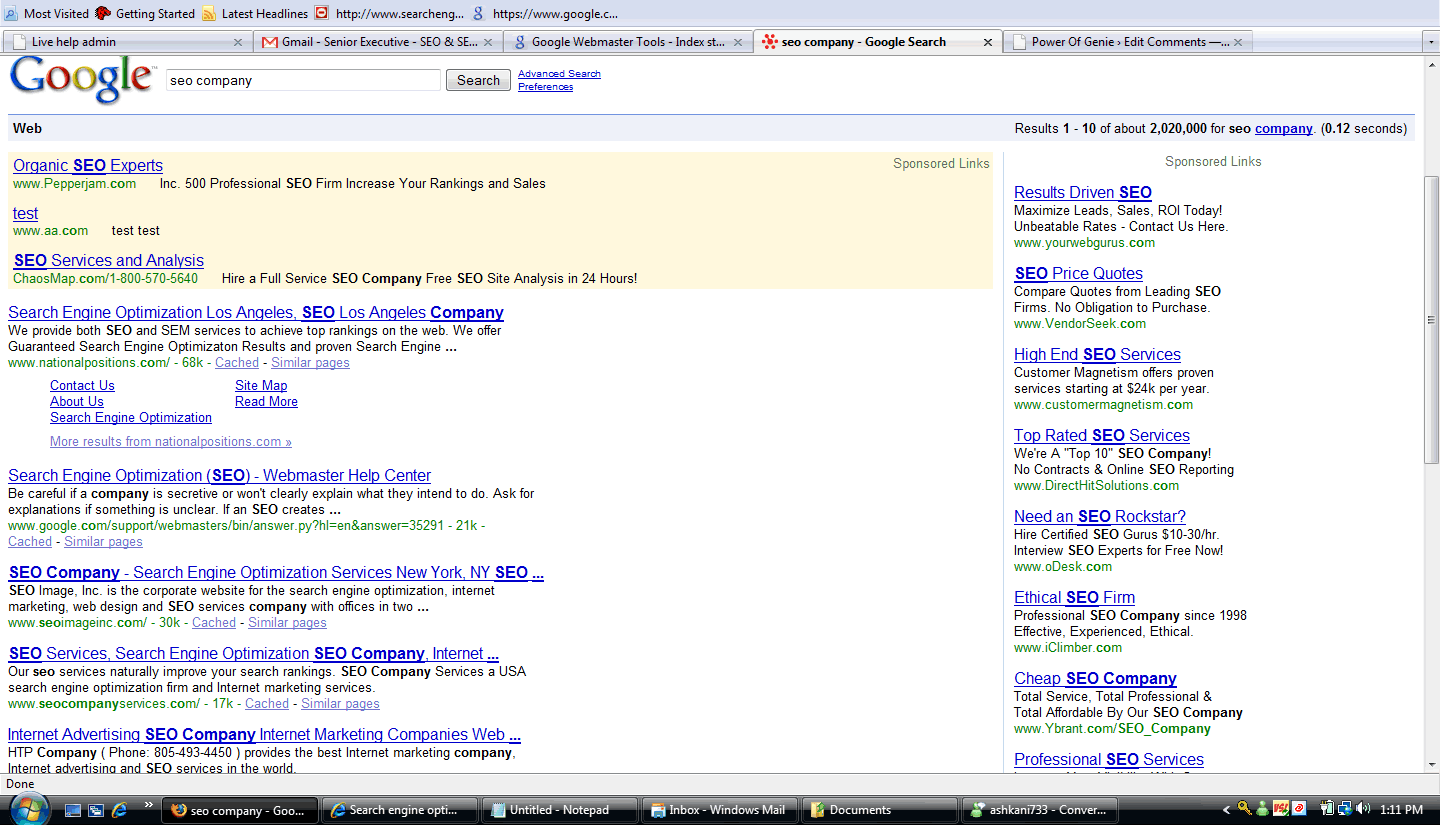Close the seo company Google Search tab
The image size is (1440, 825).
(988, 42)
